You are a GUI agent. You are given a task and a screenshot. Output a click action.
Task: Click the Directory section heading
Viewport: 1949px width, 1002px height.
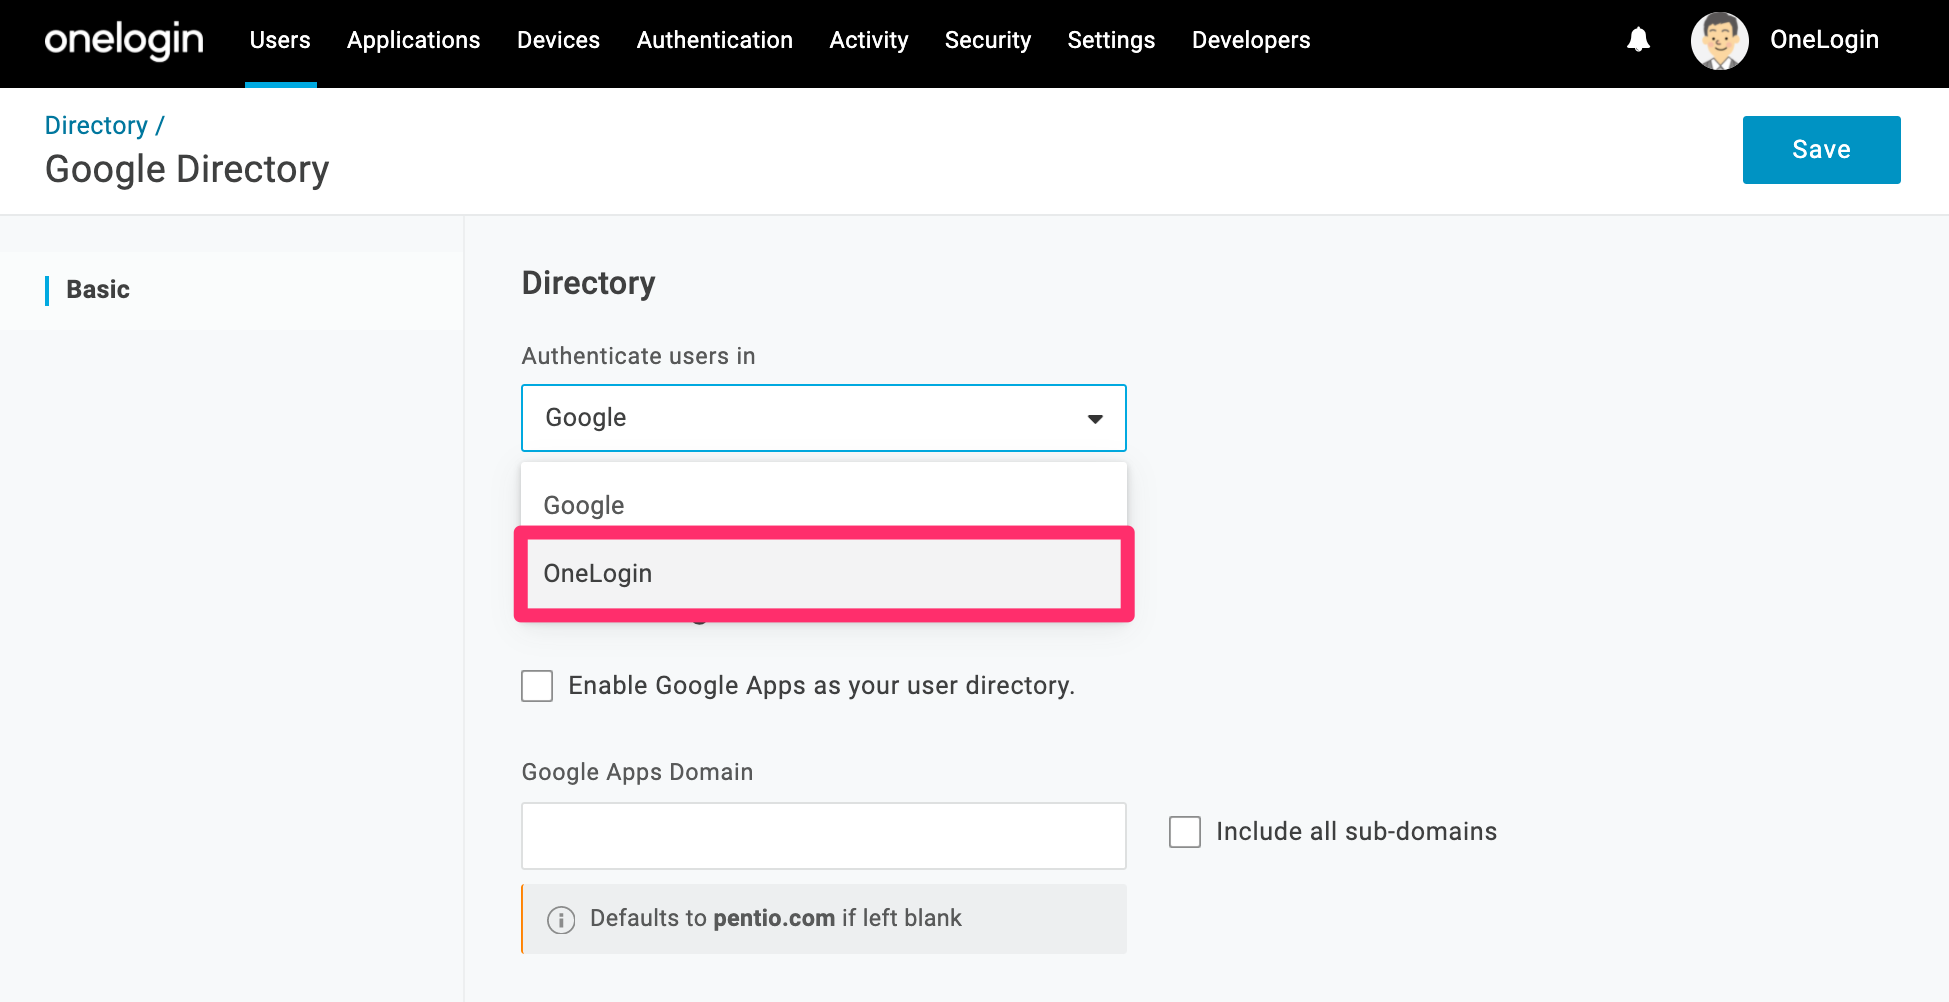[589, 283]
